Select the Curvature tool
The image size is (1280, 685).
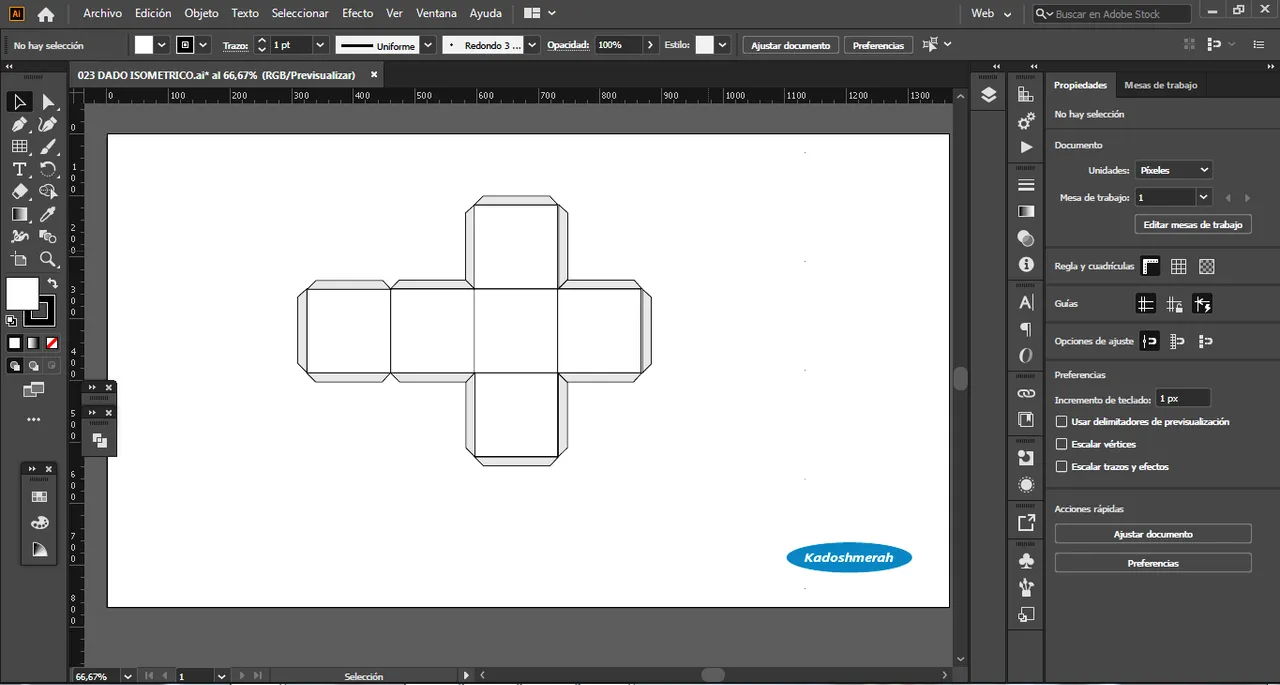pos(48,125)
